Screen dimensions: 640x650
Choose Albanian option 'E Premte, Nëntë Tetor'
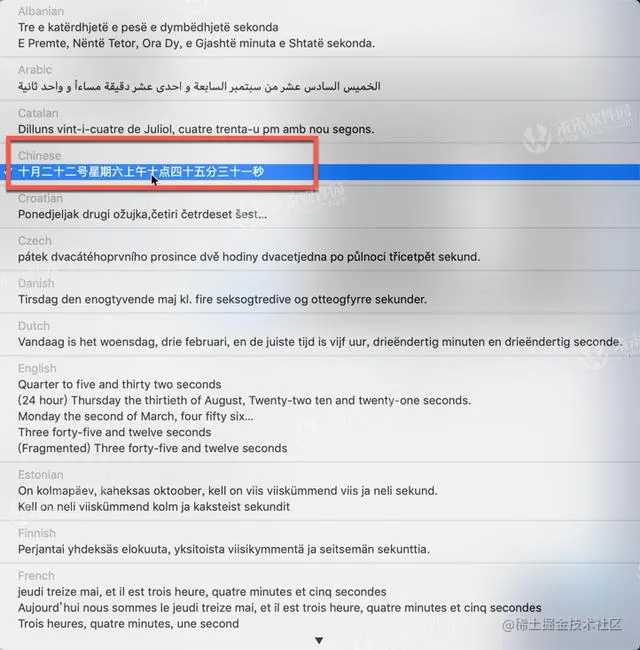[x=196, y=43]
